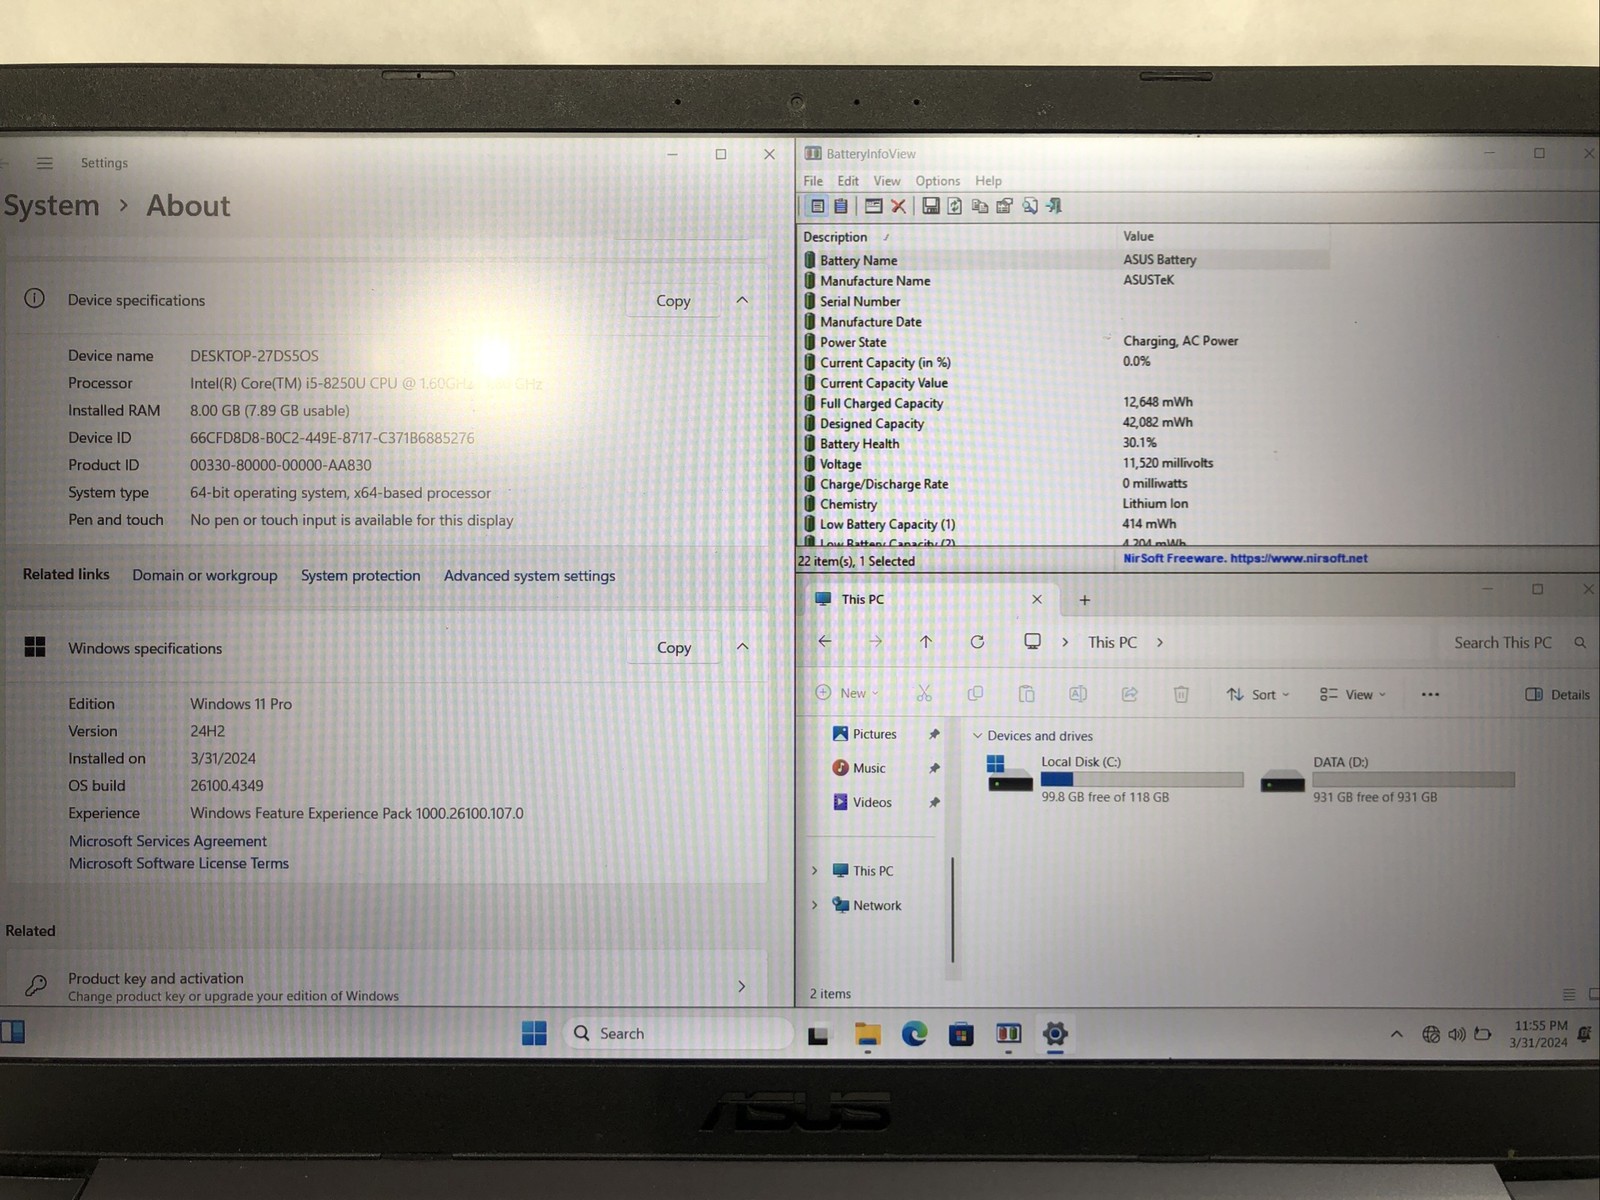Click the exit icon in BatteryInfoView toolbar

(x=1054, y=206)
